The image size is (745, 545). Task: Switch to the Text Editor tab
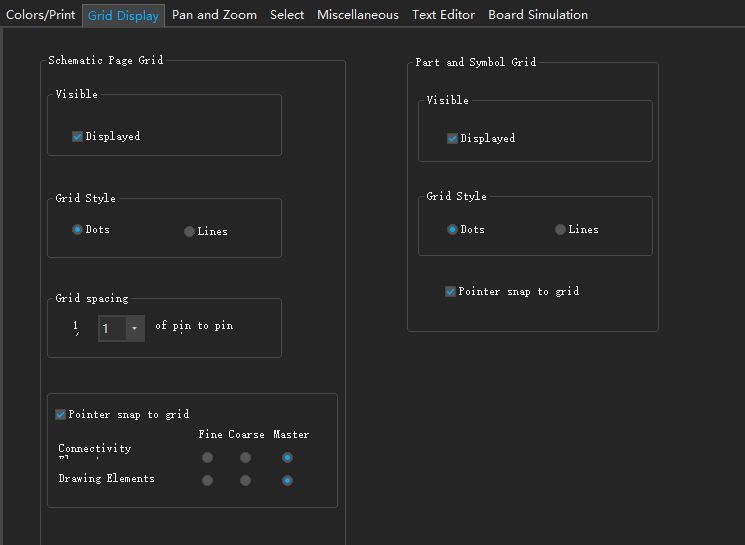click(443, 15)
